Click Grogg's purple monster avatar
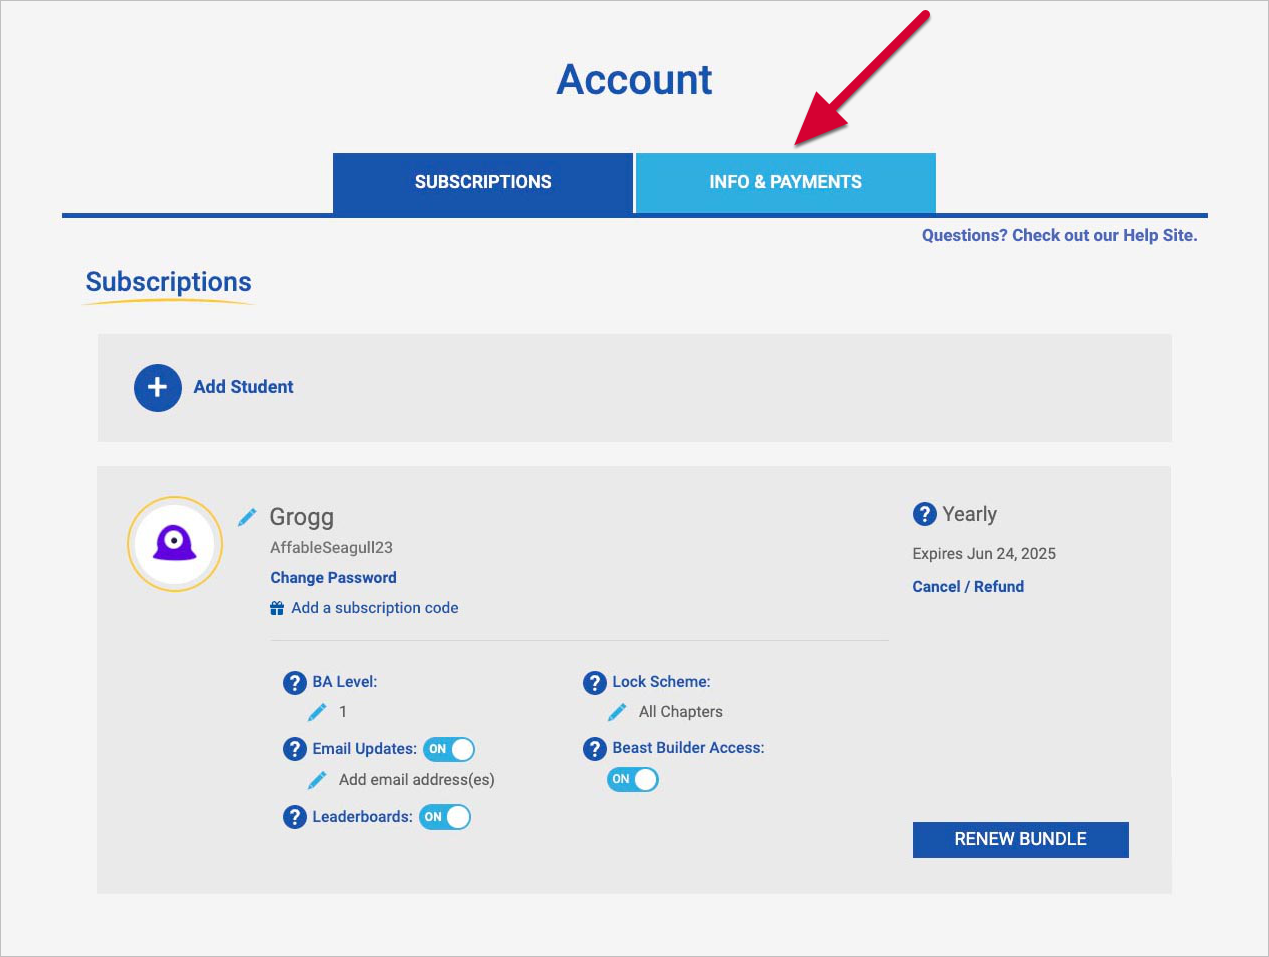Viewport: 1269px width, 957px height. pos(175,544)
